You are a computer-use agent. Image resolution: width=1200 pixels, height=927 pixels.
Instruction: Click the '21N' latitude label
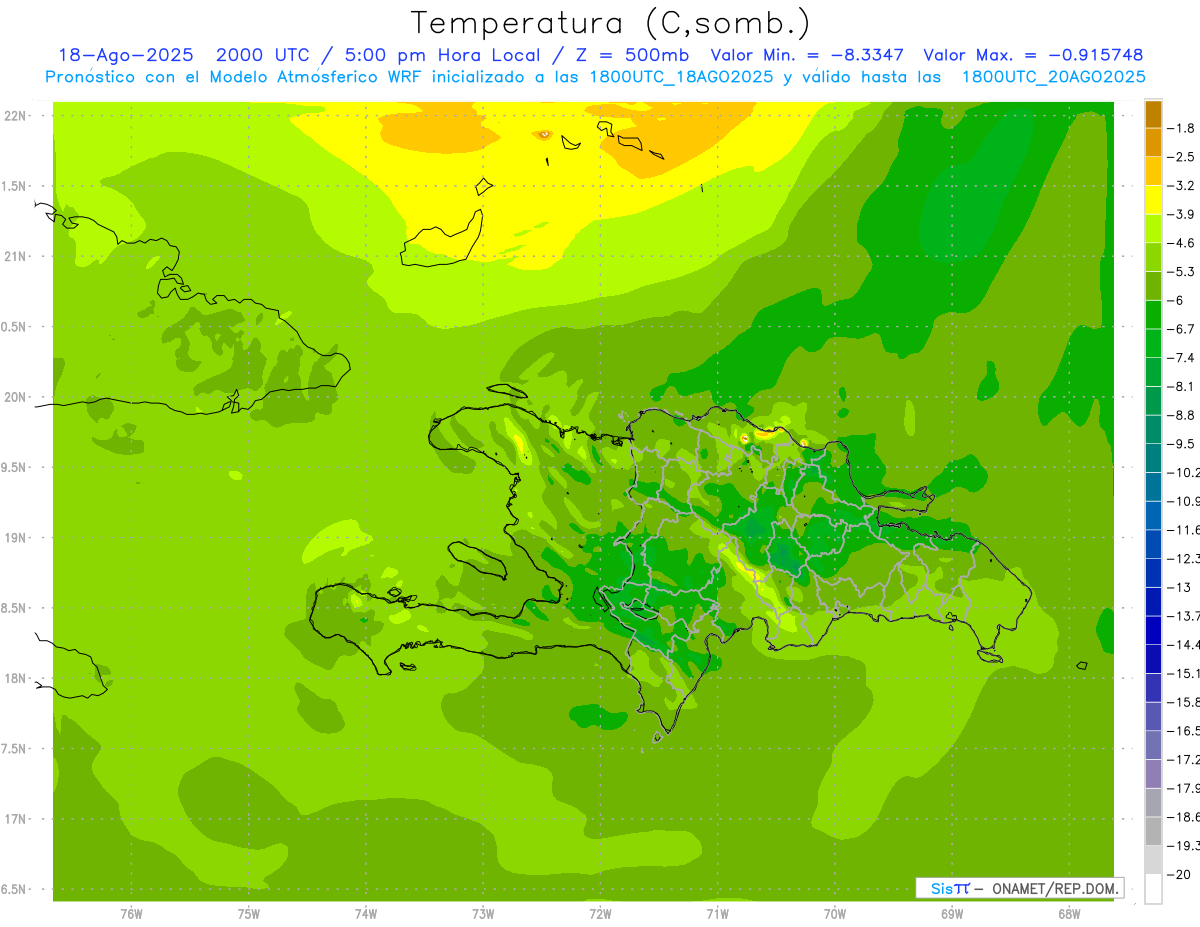pos(15,257)
